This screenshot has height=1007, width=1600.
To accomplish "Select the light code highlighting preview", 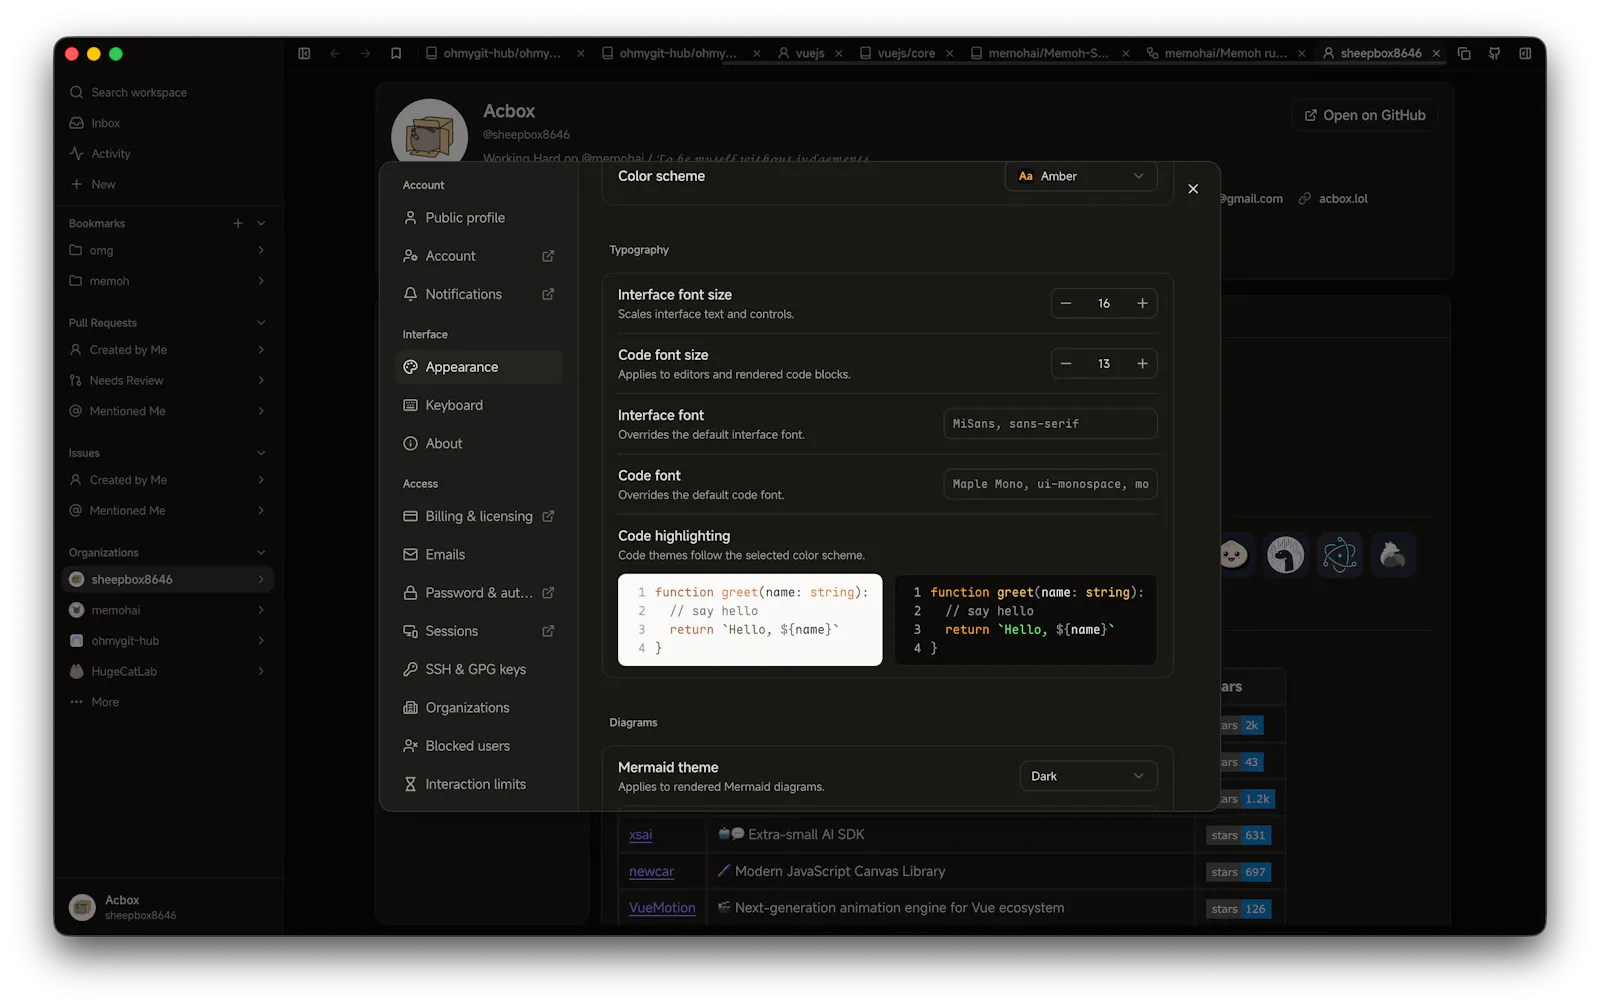I will pos(750,620).
